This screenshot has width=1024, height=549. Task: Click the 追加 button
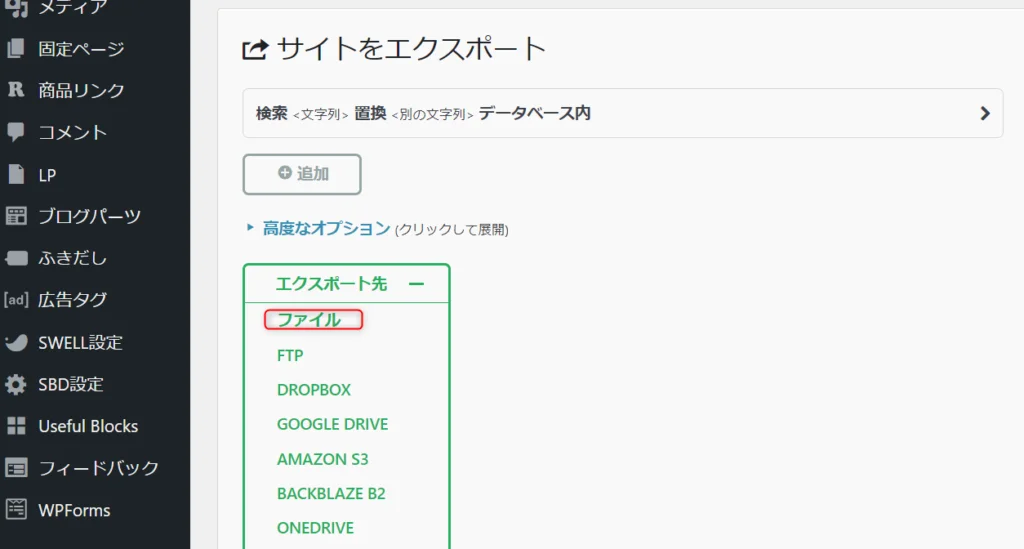point(302,174)
